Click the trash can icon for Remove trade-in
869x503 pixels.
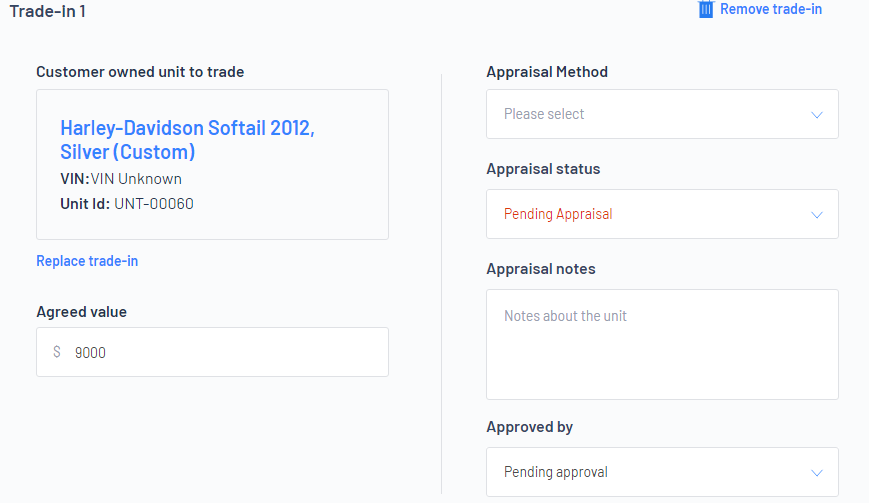(706, 9)
